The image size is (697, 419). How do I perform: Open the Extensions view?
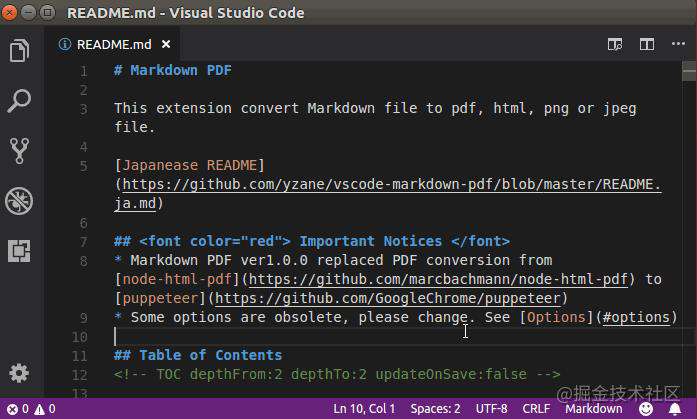(19, 251)
